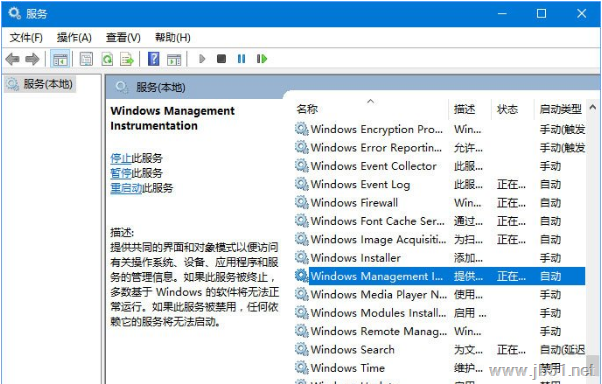Go forward with the right arrow toolbar icon
The image size is (602, 384).
tap(32, 59)
